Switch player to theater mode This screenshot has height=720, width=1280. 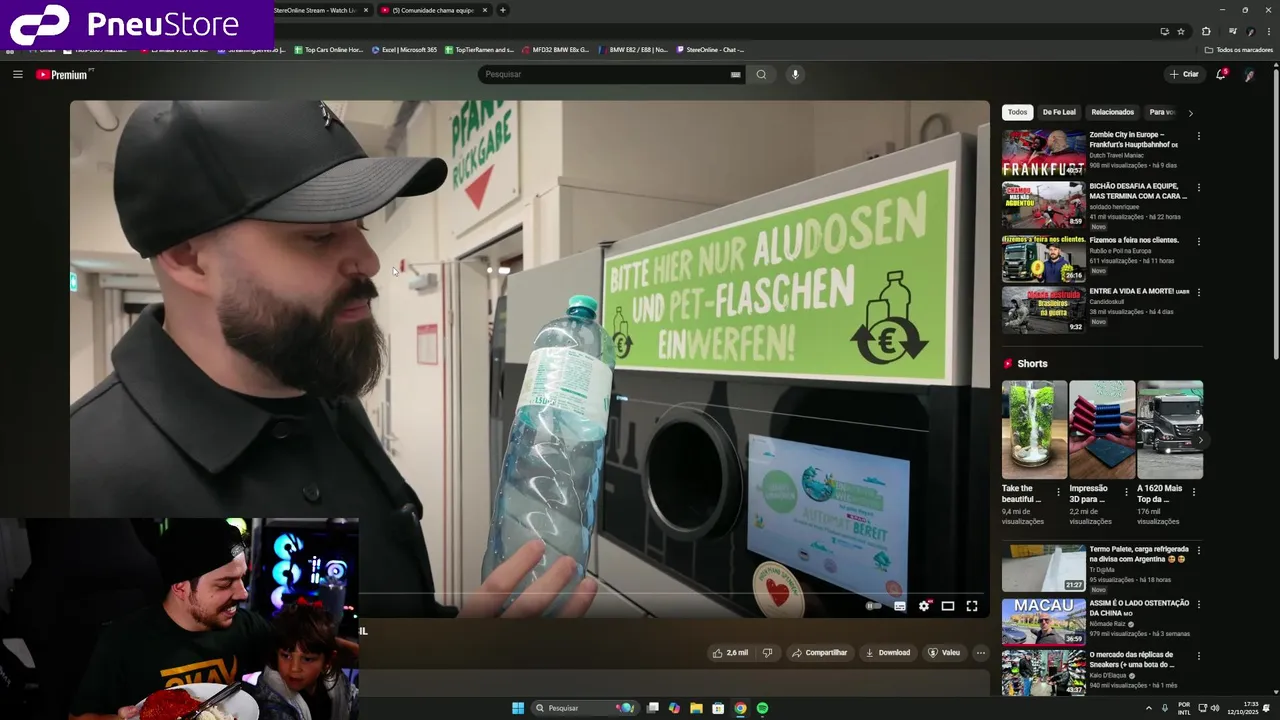tap(948, 606)
